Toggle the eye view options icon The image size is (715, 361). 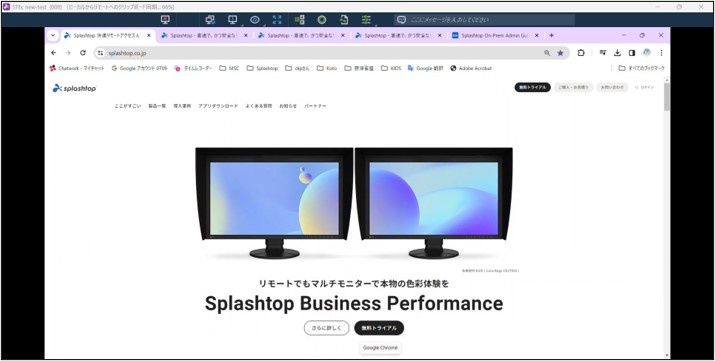pos(255,20)
